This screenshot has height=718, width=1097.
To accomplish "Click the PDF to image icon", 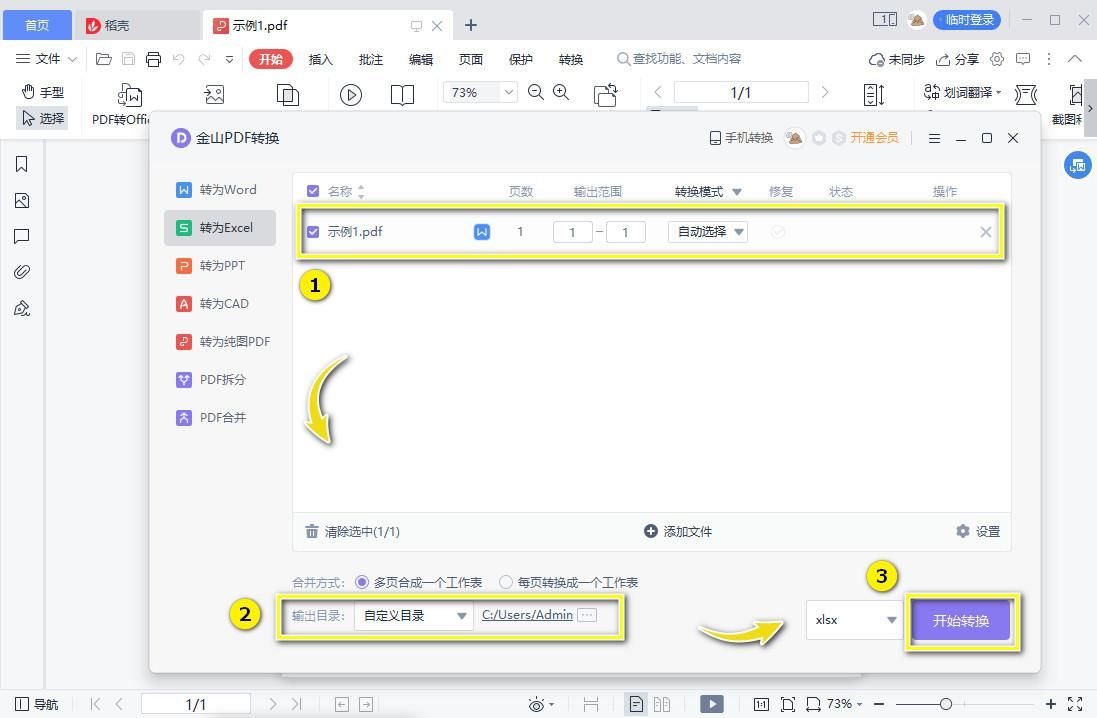I will coord(214,94).
